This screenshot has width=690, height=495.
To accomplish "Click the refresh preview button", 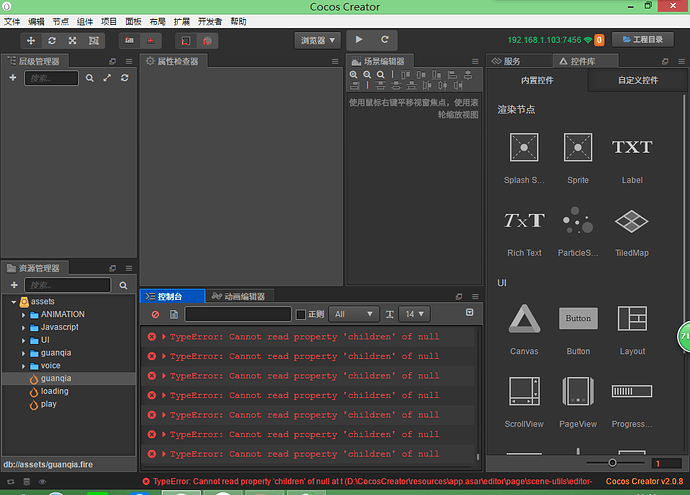I will [385, 40].
